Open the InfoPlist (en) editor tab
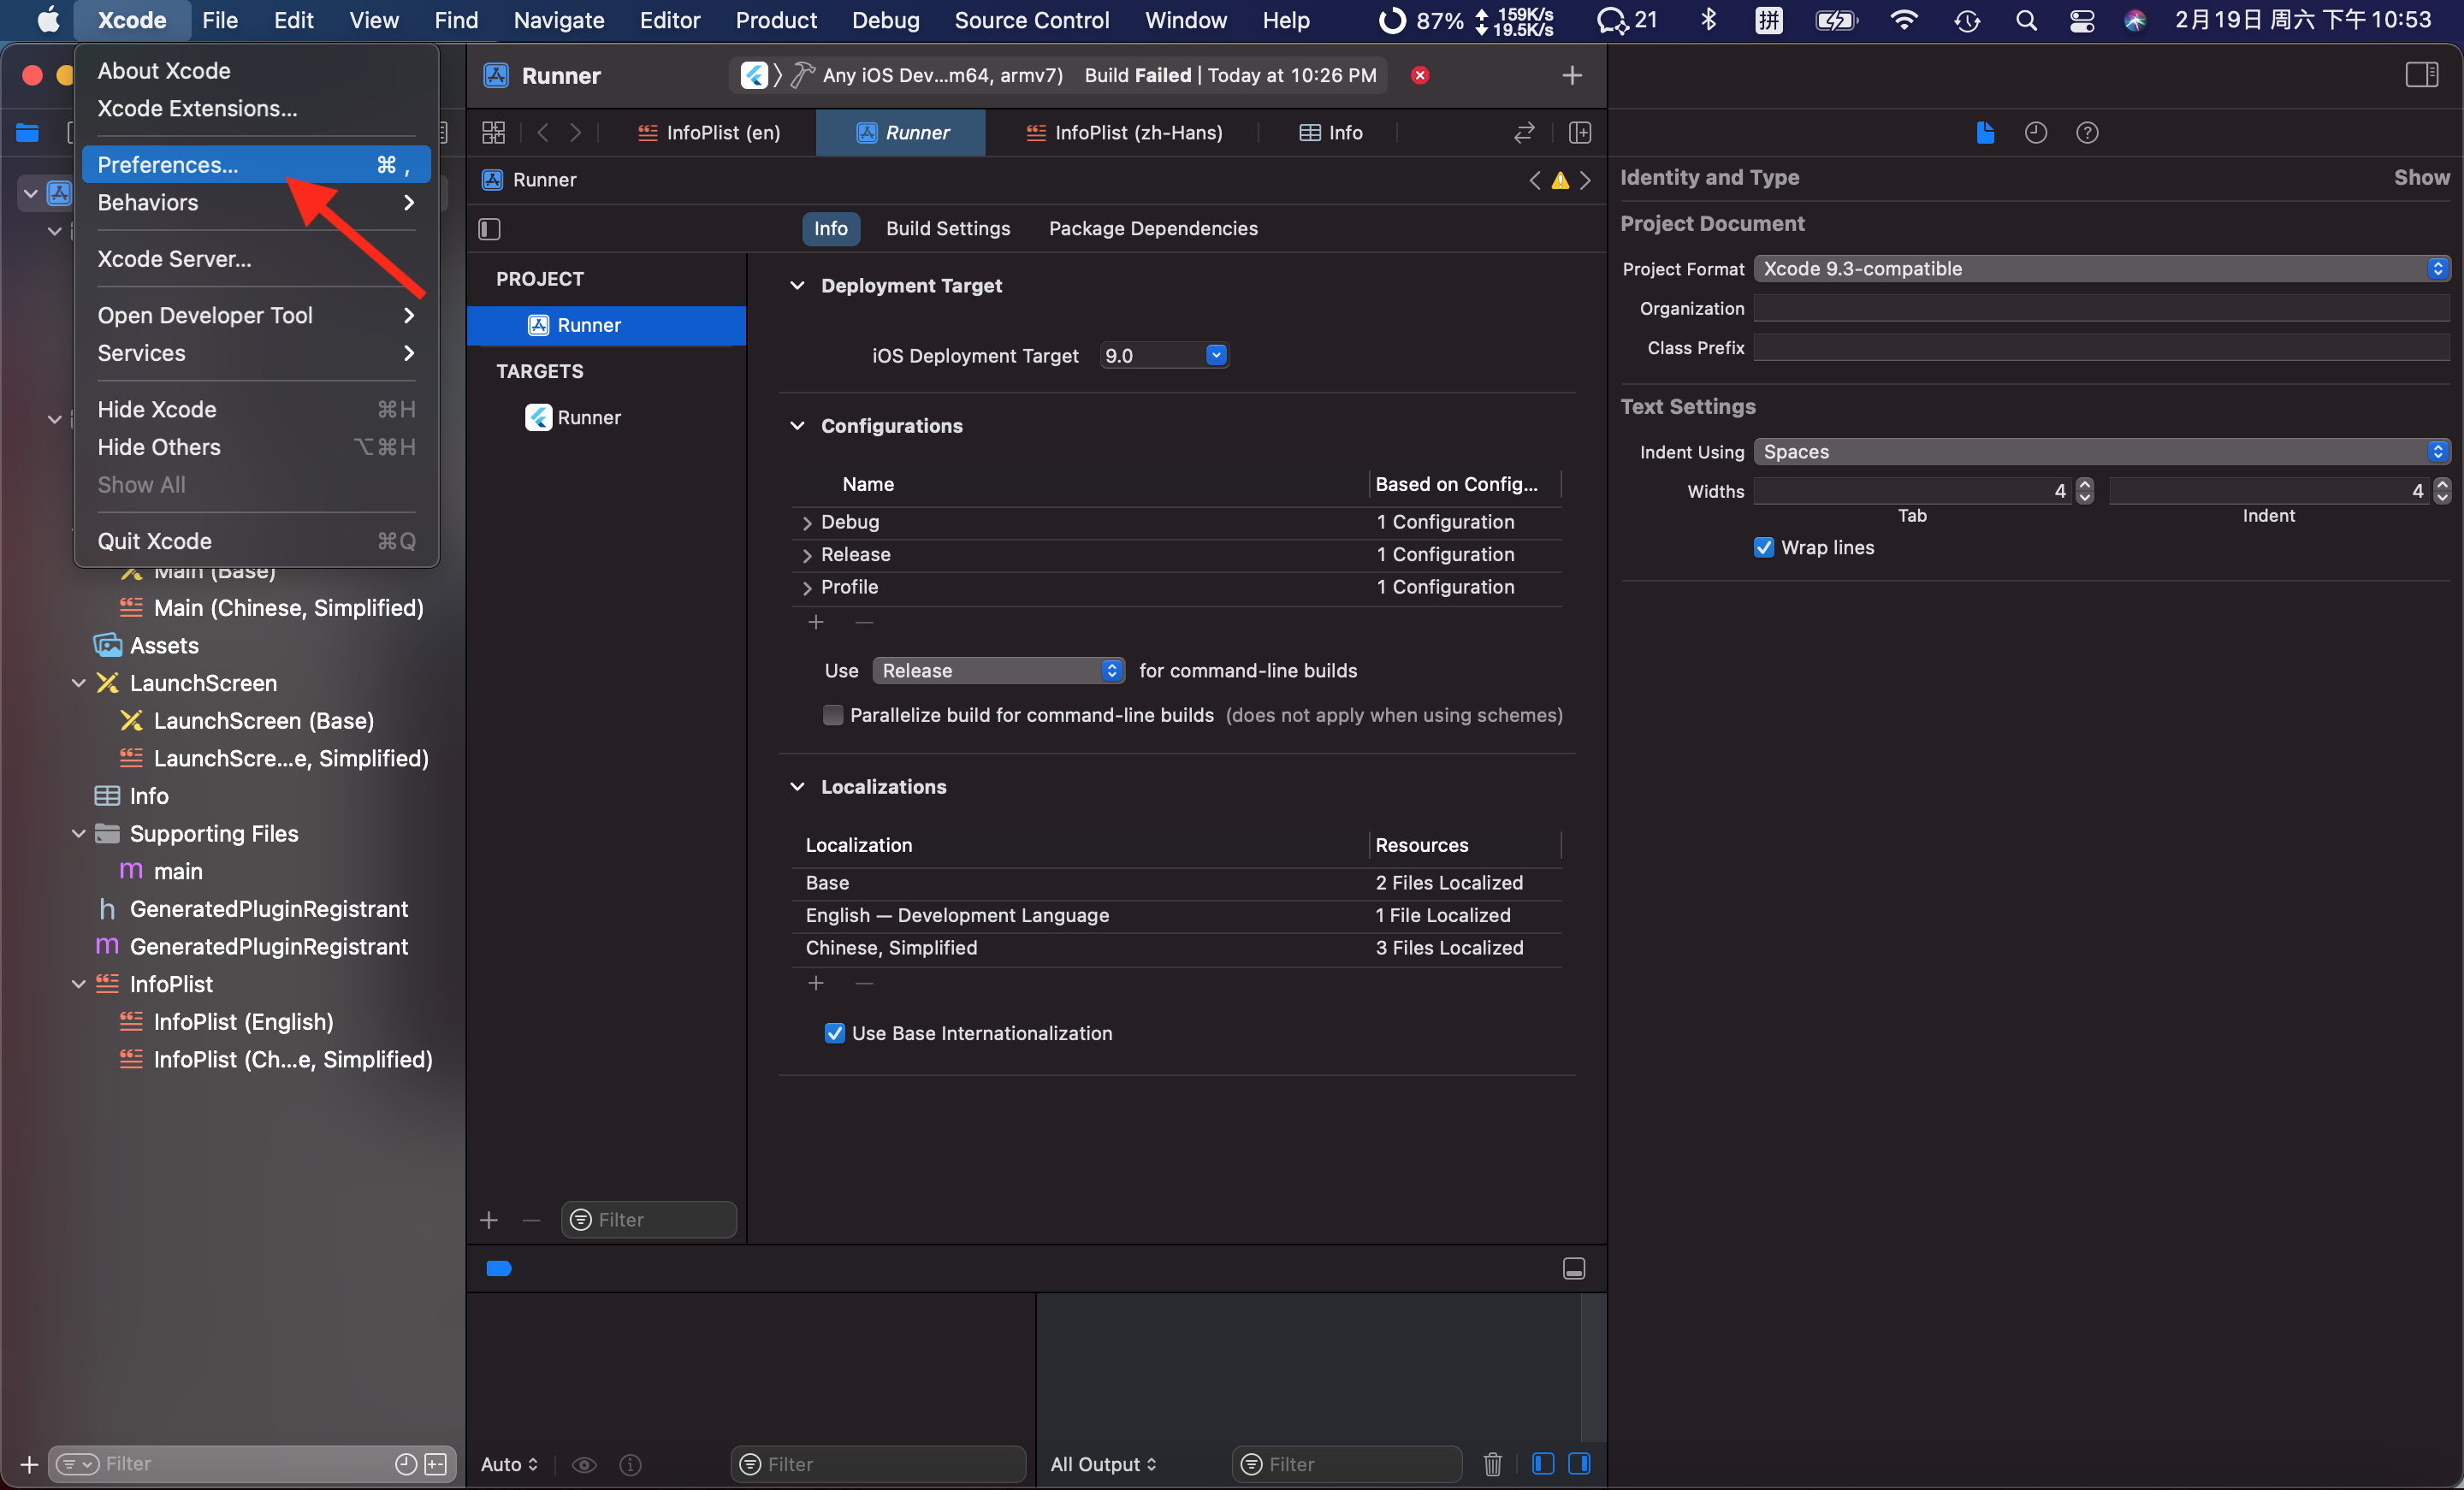This screenshot has width=2464, height=1490. click(709, 133)
